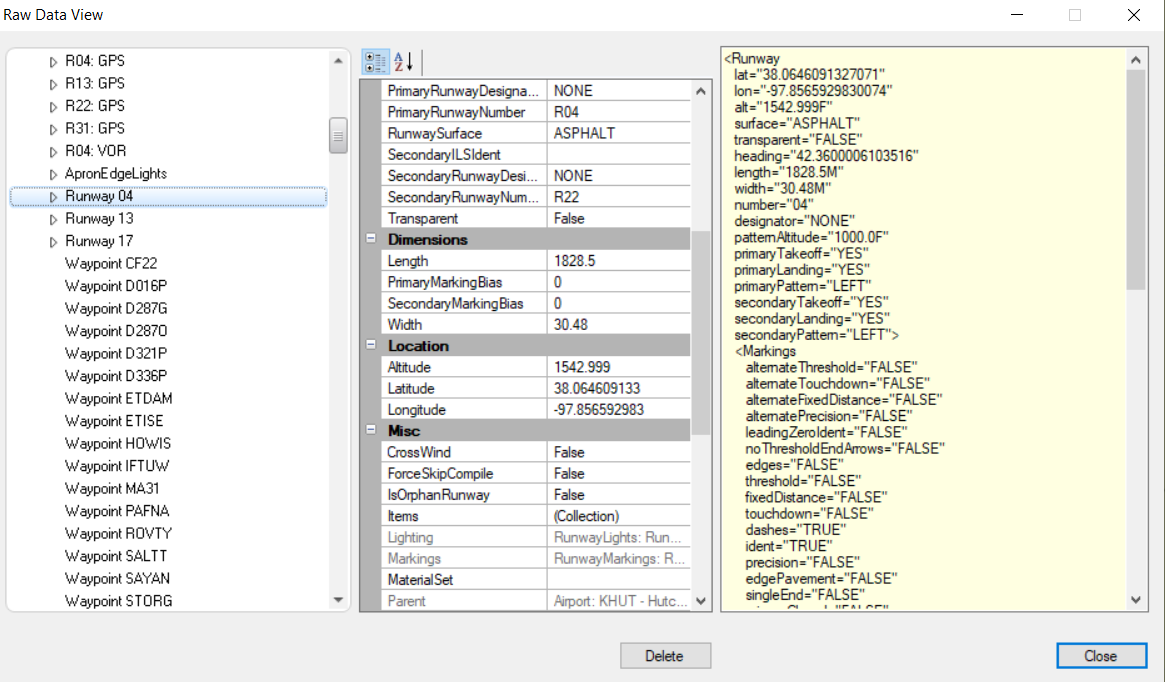The image size is (1165, 682).
Task: Switch property grid to Categorized view
Action: [375, 61]
